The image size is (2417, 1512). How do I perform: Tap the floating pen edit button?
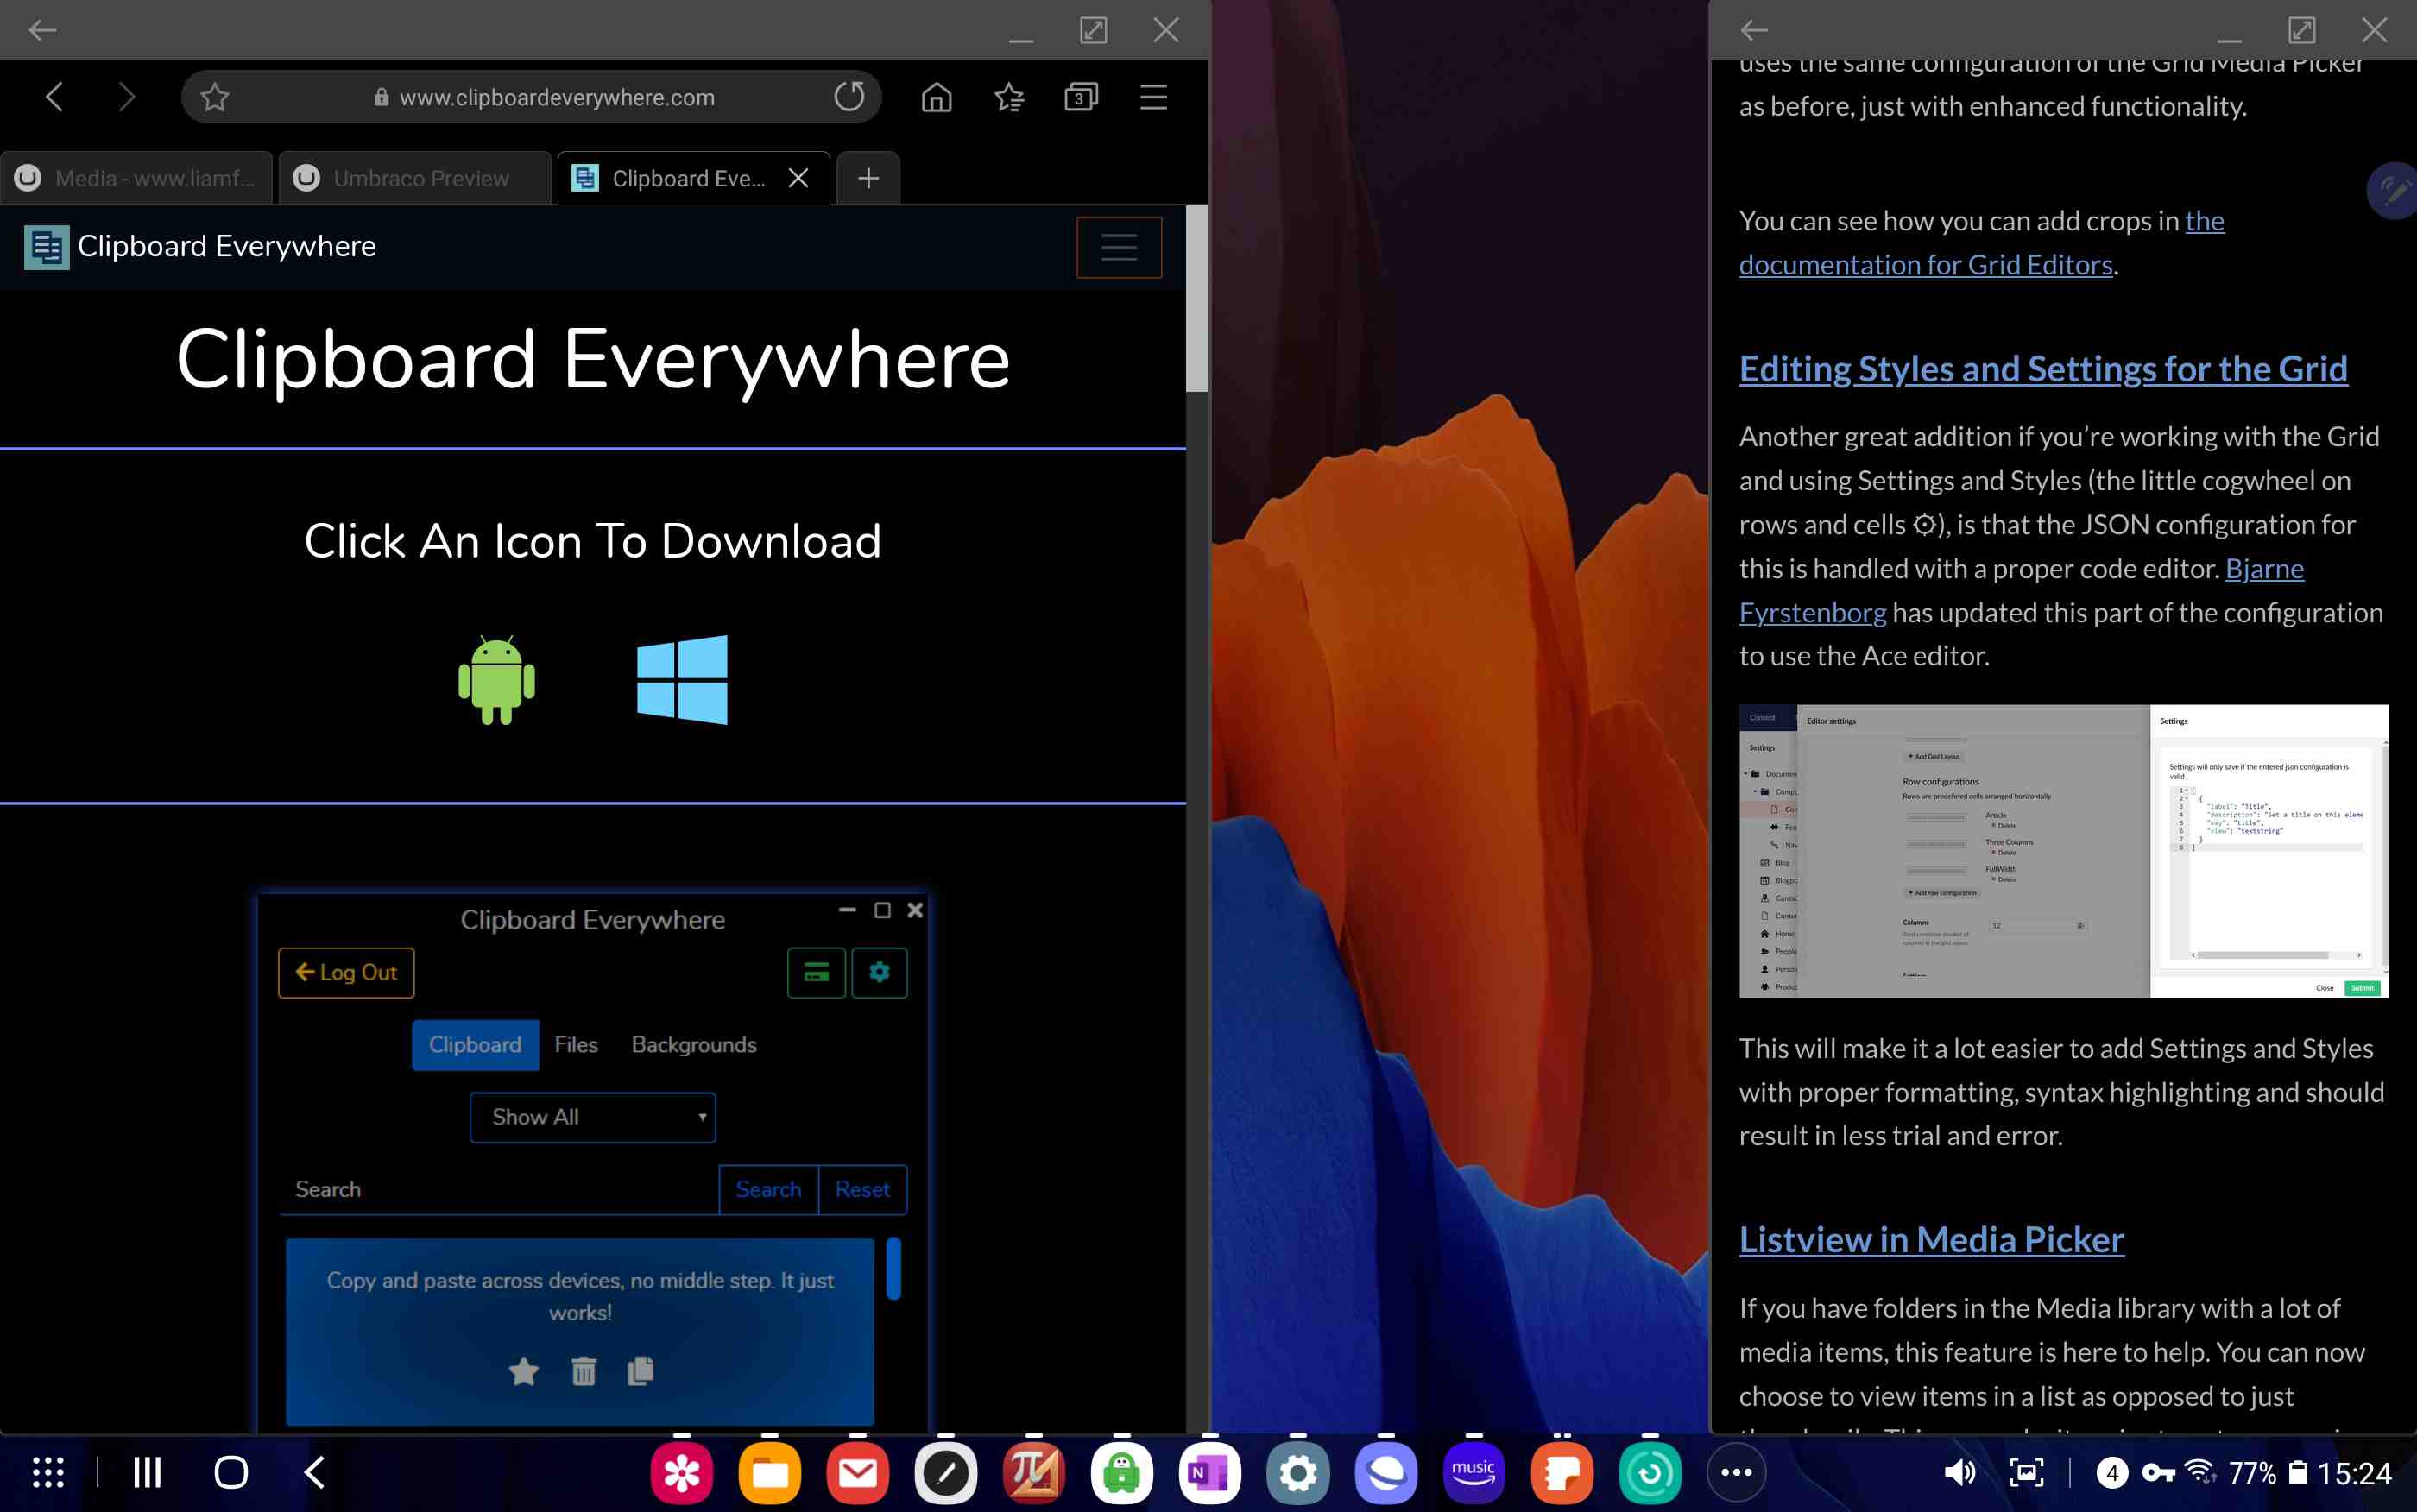tap(2393, 190)
